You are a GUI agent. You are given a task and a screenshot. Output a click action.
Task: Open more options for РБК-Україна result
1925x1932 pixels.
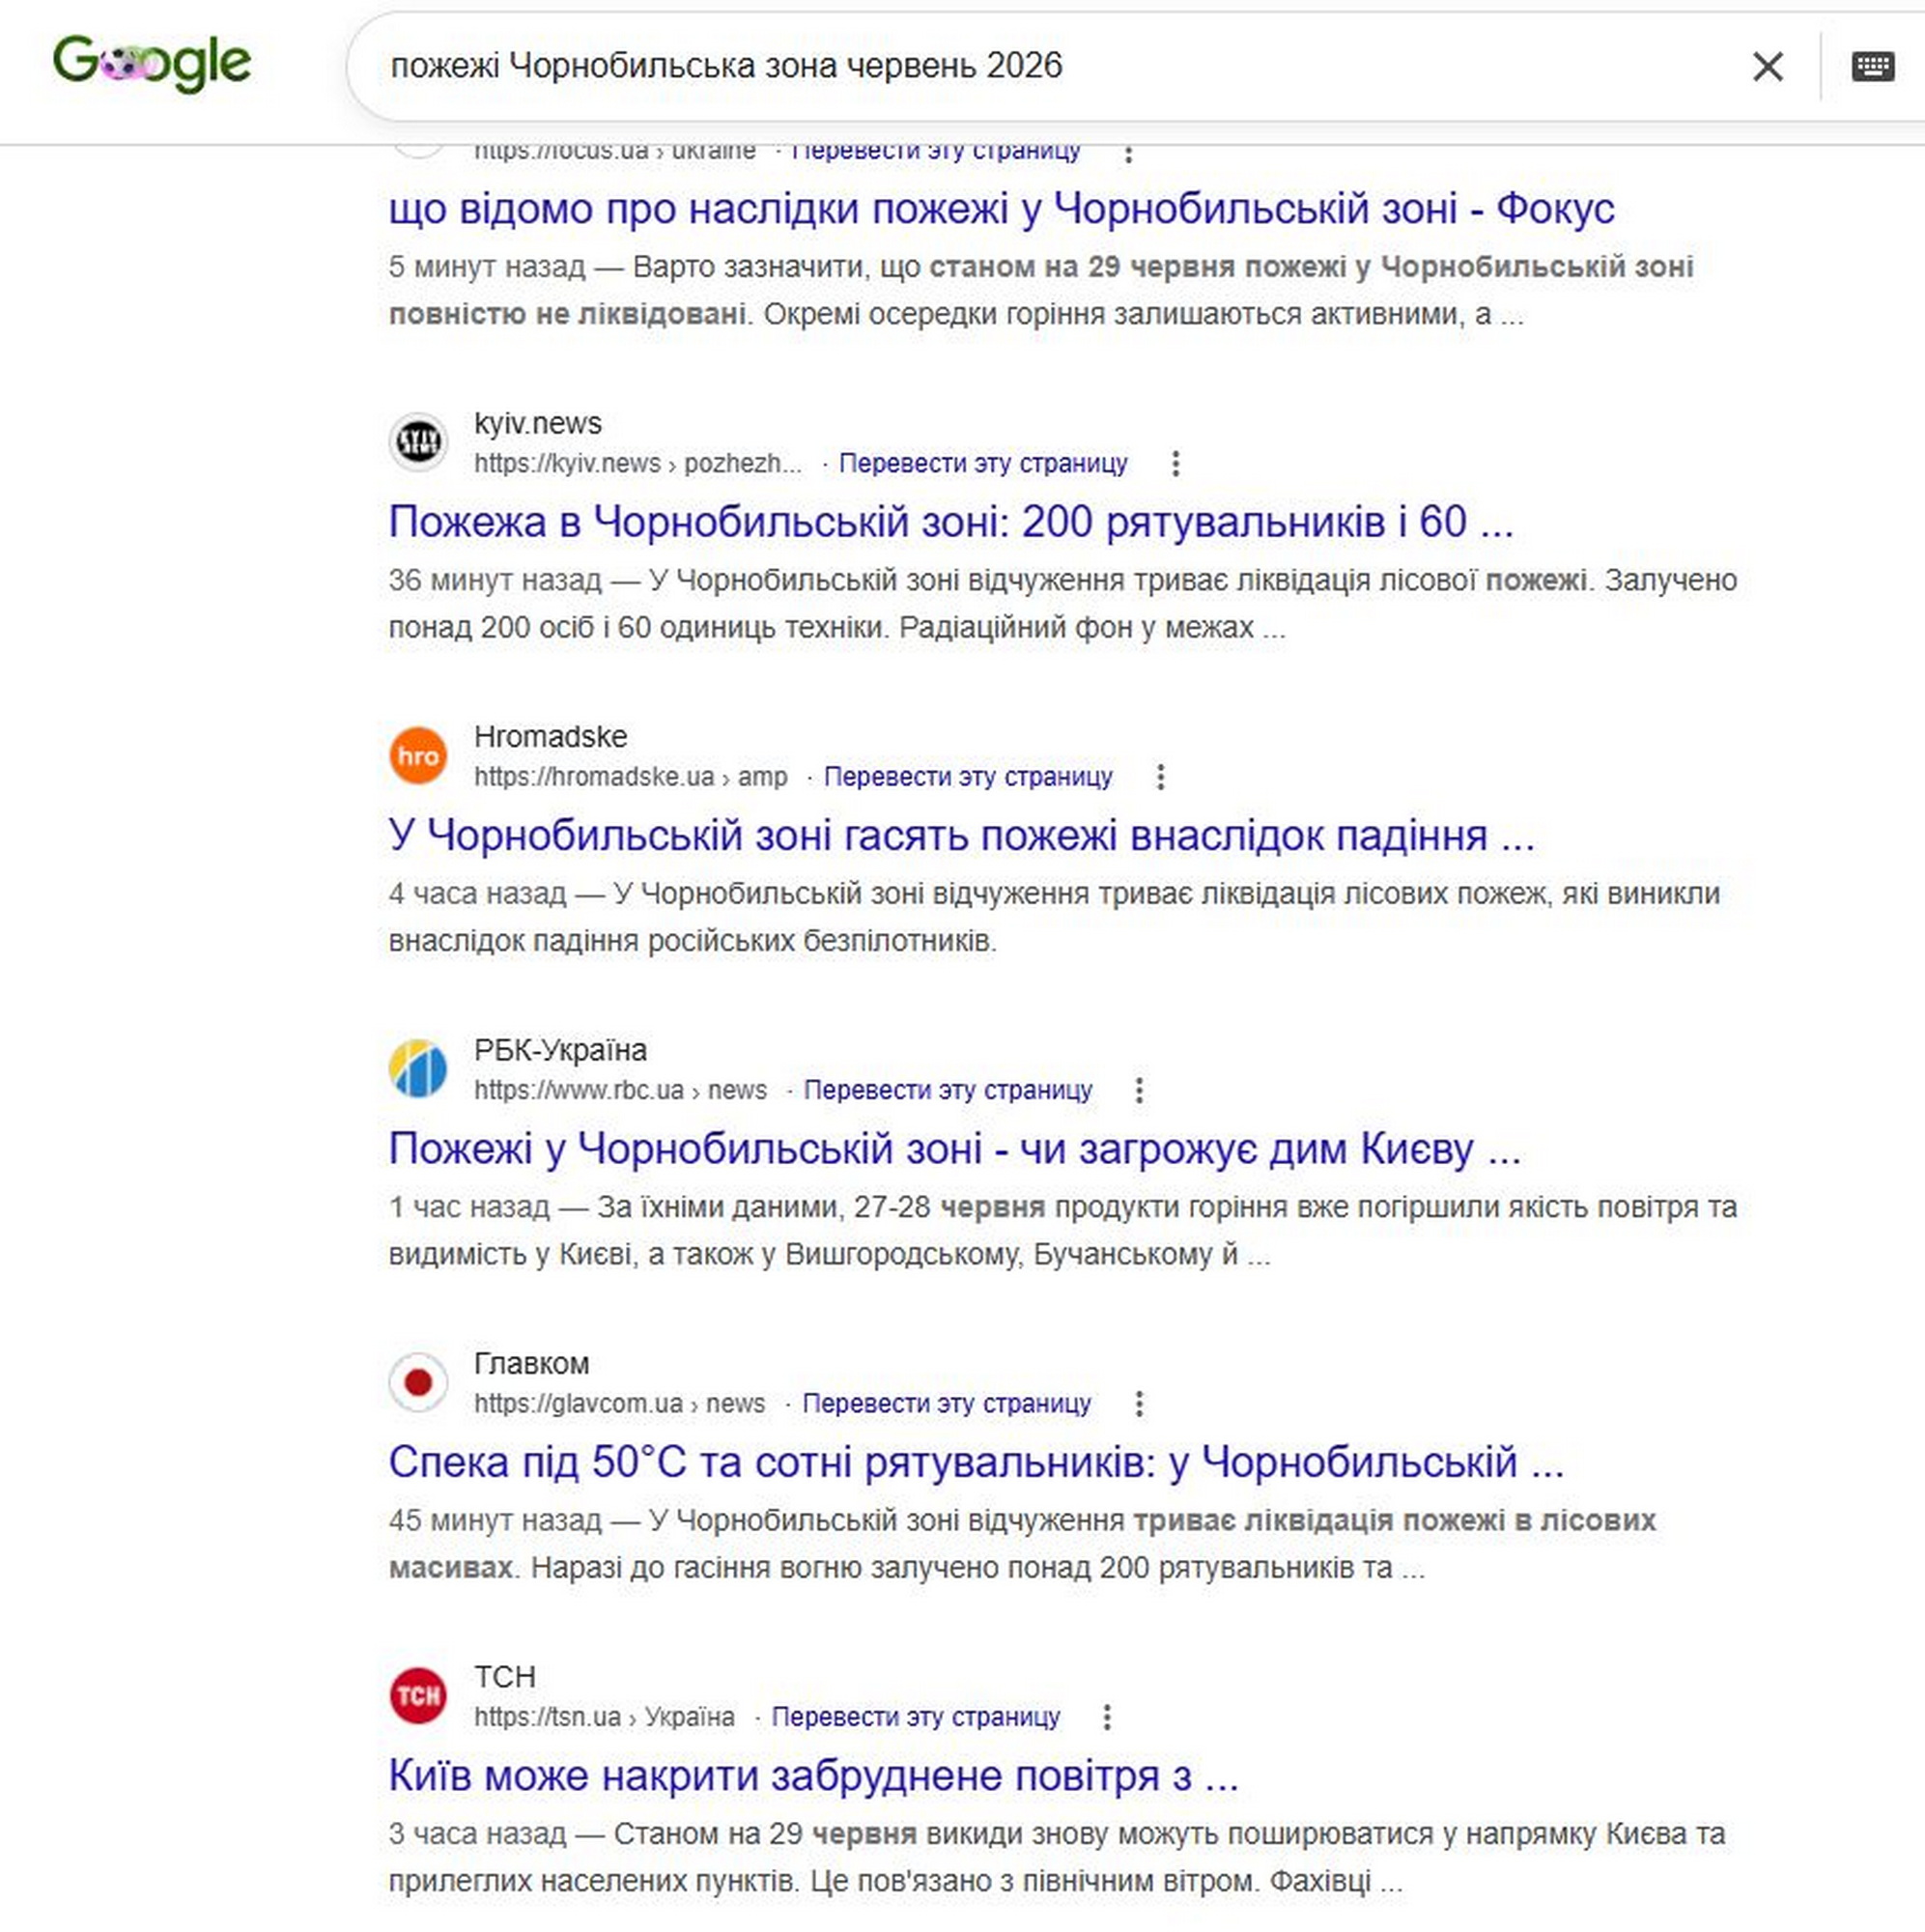(x=1139, y=1090)
